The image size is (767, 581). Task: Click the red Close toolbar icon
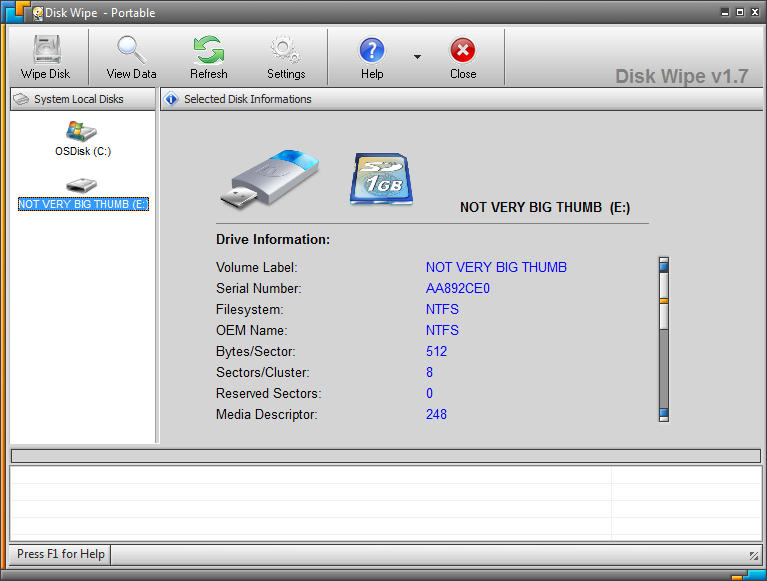(462, 50)
